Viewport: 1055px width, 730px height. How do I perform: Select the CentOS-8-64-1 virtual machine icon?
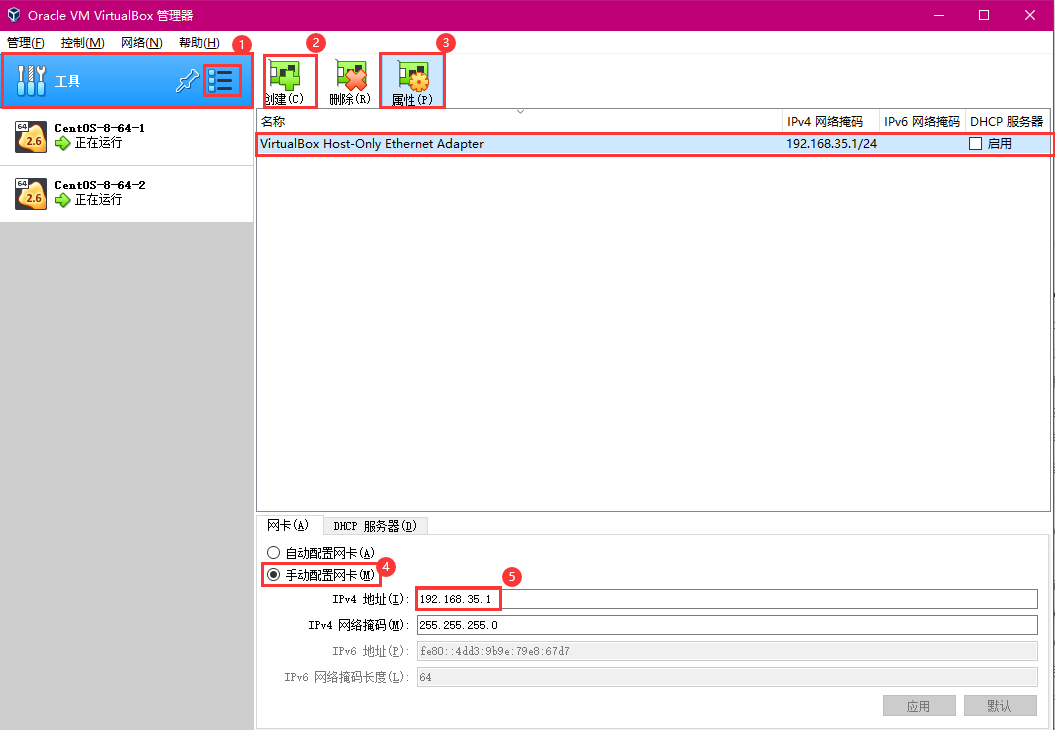(31, 137)
